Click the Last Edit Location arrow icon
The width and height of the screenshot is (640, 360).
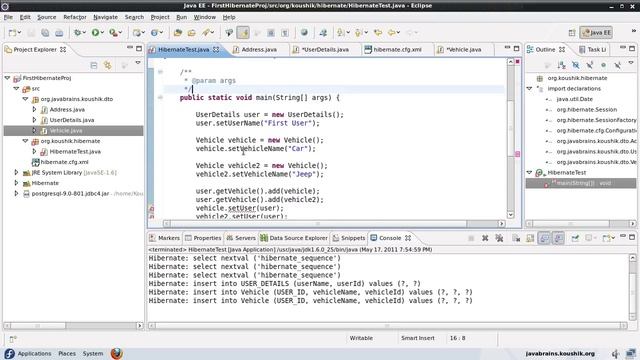click(x=378, y=33)
